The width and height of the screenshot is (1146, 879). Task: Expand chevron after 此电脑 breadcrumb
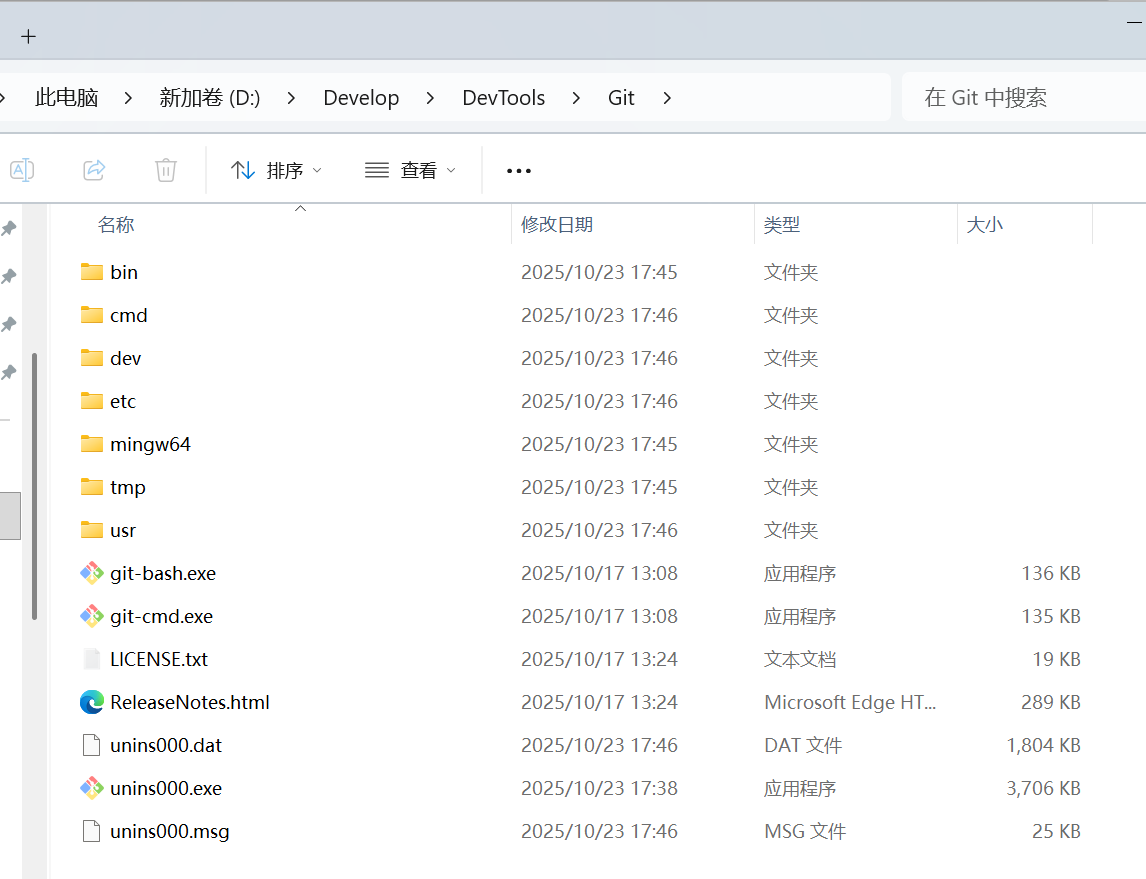[x=129, y=98]
